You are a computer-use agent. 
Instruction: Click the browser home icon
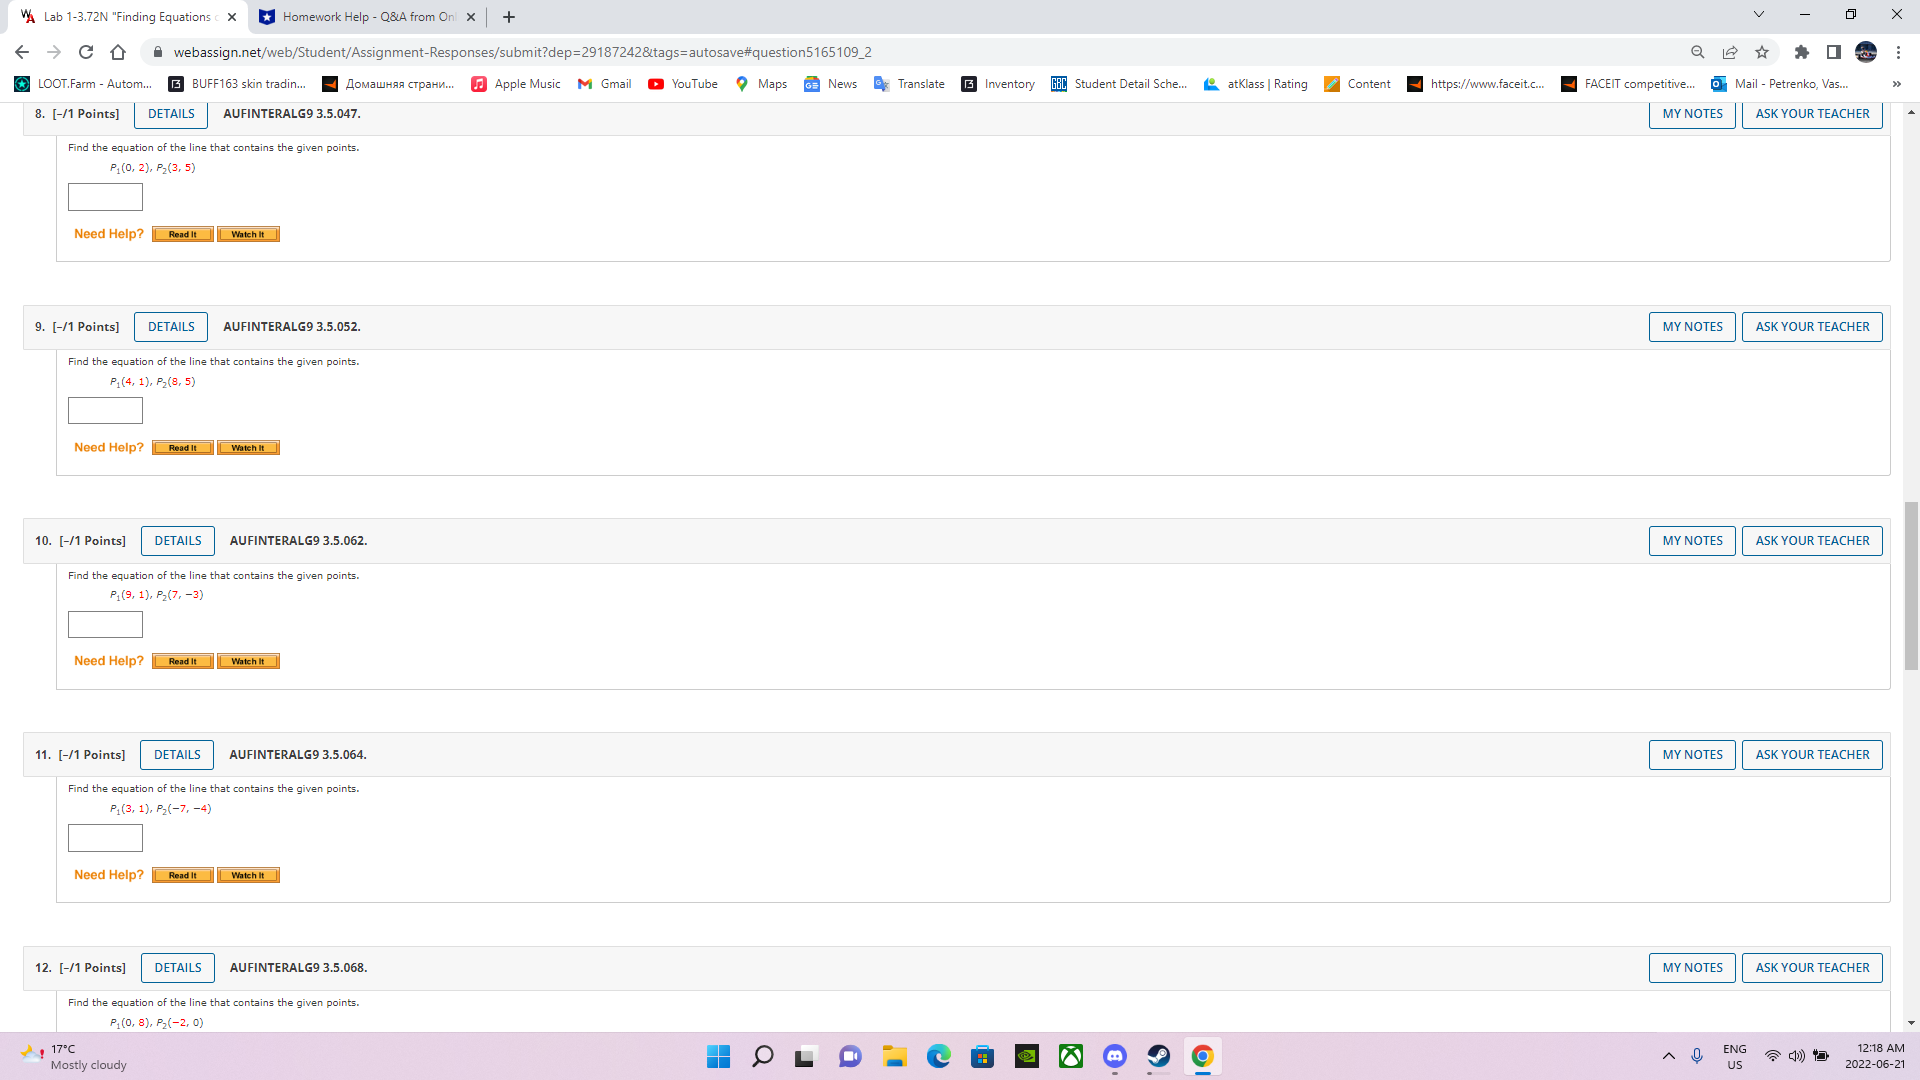[x=118, y=52]
